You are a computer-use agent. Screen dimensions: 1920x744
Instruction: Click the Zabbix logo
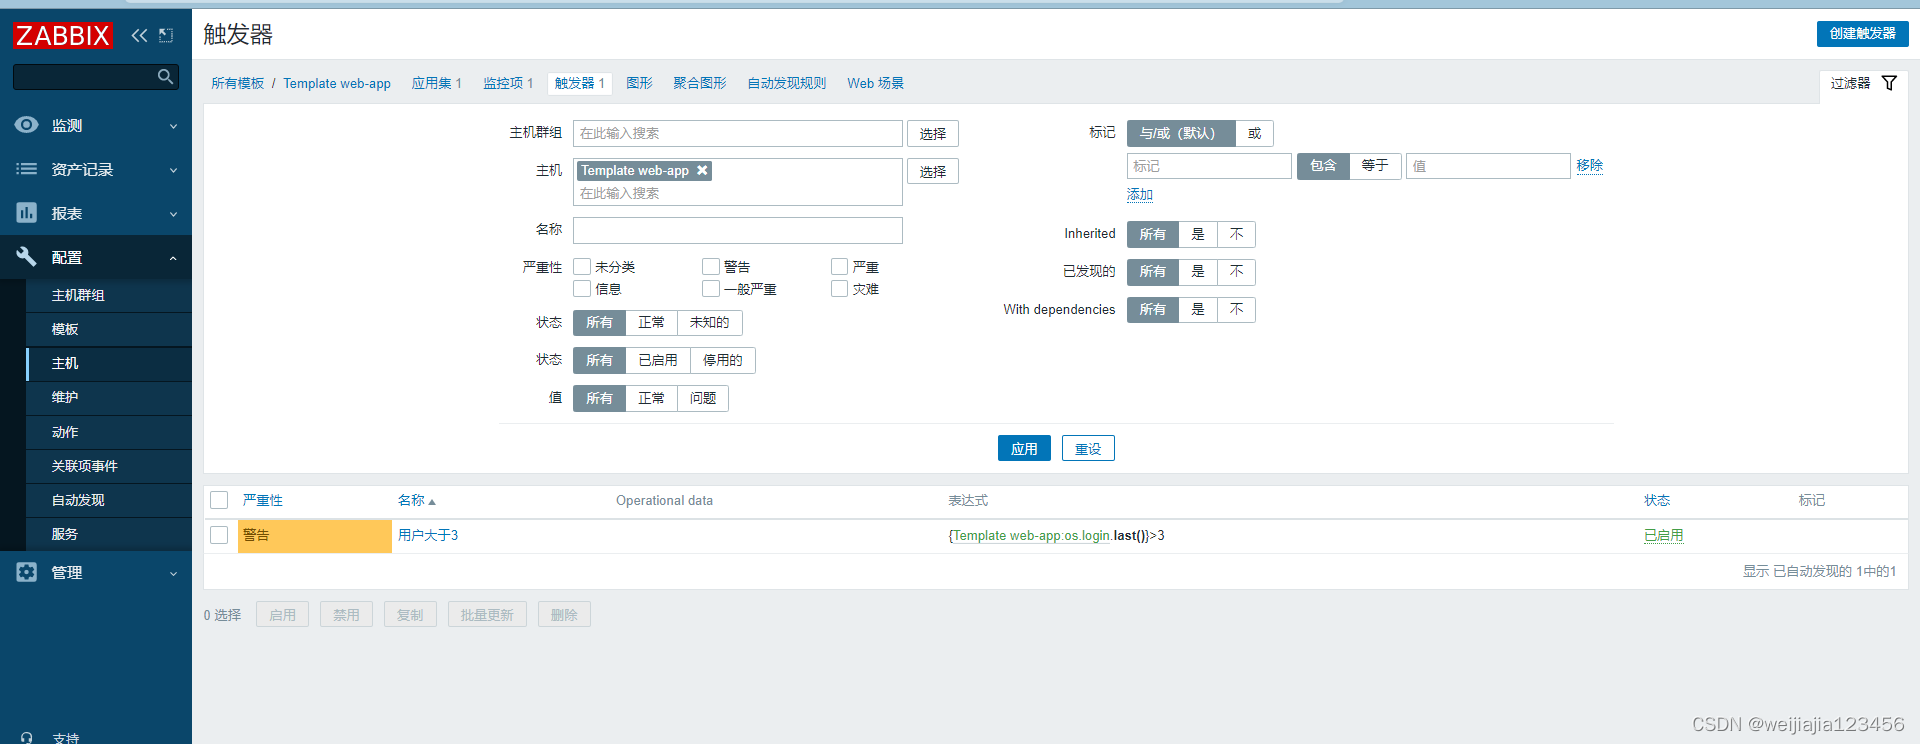pyautogui.click(x=62, y=36)
